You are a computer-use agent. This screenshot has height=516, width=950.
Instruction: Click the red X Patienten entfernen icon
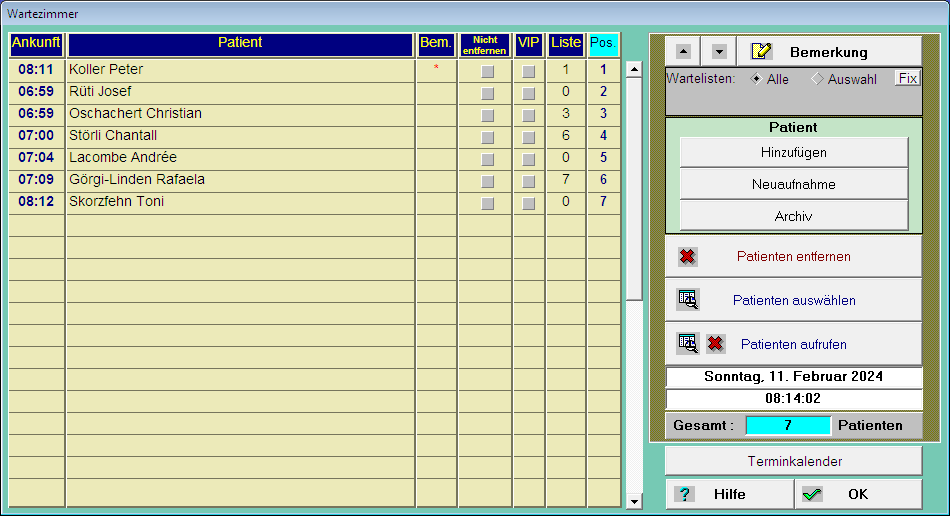point(687,257)
